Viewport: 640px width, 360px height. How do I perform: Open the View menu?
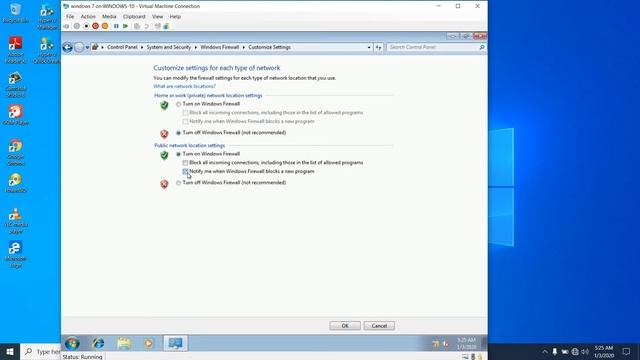pos(158,17)
